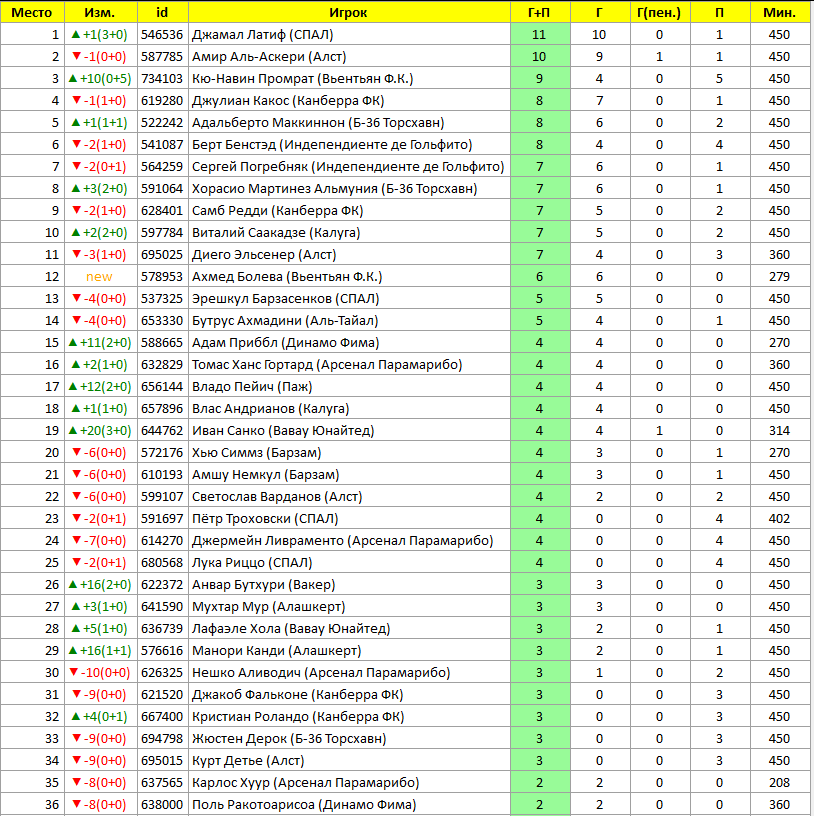This screenshot has height=816, width=814.
Task: Click change cell '+10(0+5)'
Action: (100, 79)
